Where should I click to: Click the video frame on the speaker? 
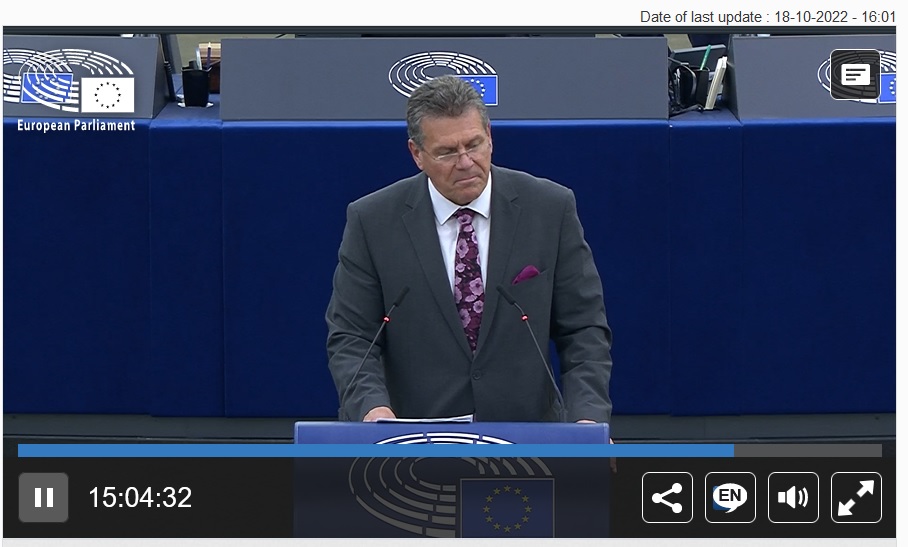pyautogui.click(x=467, y=249)
